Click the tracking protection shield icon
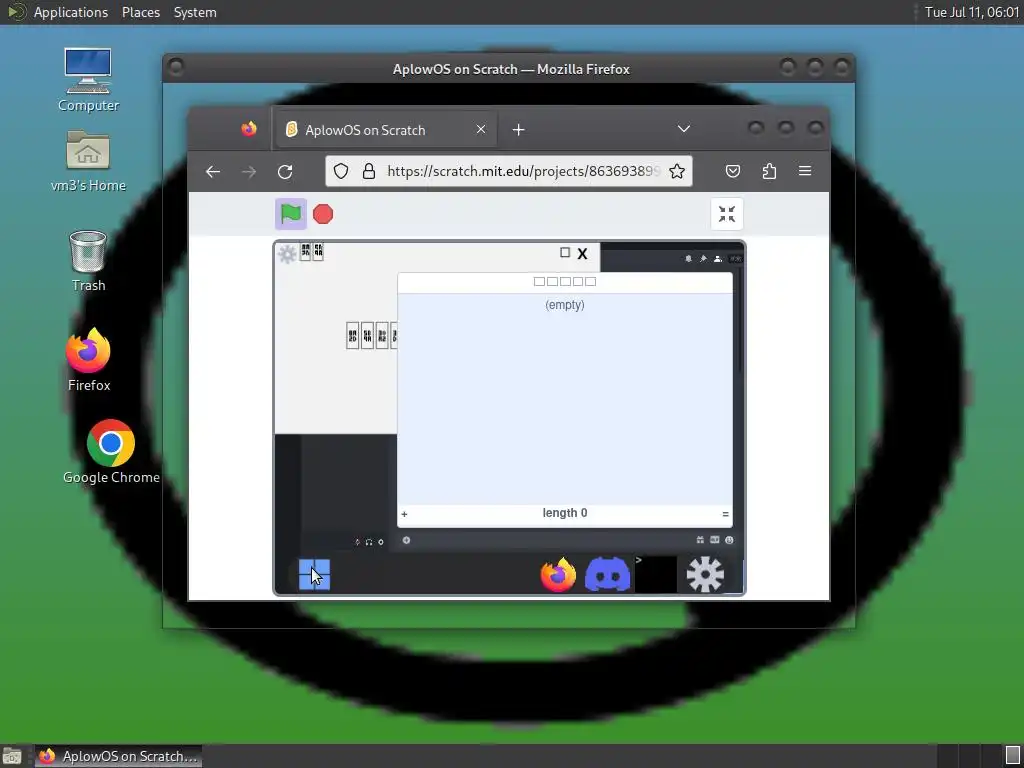Viewport: 1024px width, 768px height. coord(341,171)
